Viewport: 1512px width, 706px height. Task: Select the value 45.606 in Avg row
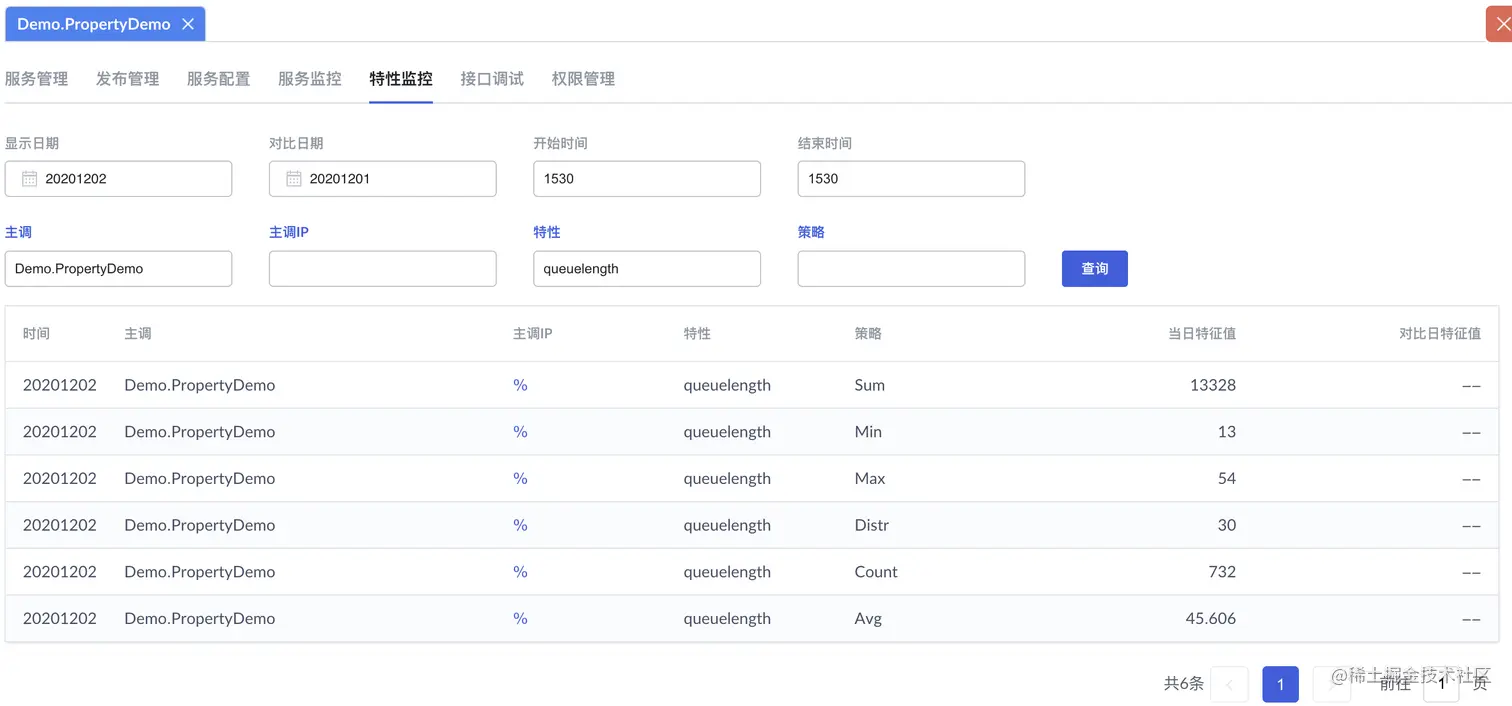[x=1211, y=618]
